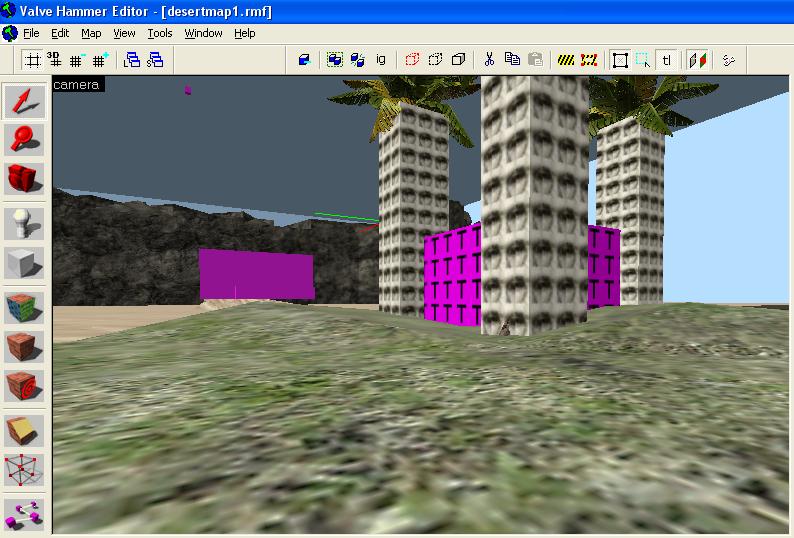Edit cordon bounds with the red striped icon
Image resolution: width=794 pixels, height=538 pixels.
[x=589, y=60]
